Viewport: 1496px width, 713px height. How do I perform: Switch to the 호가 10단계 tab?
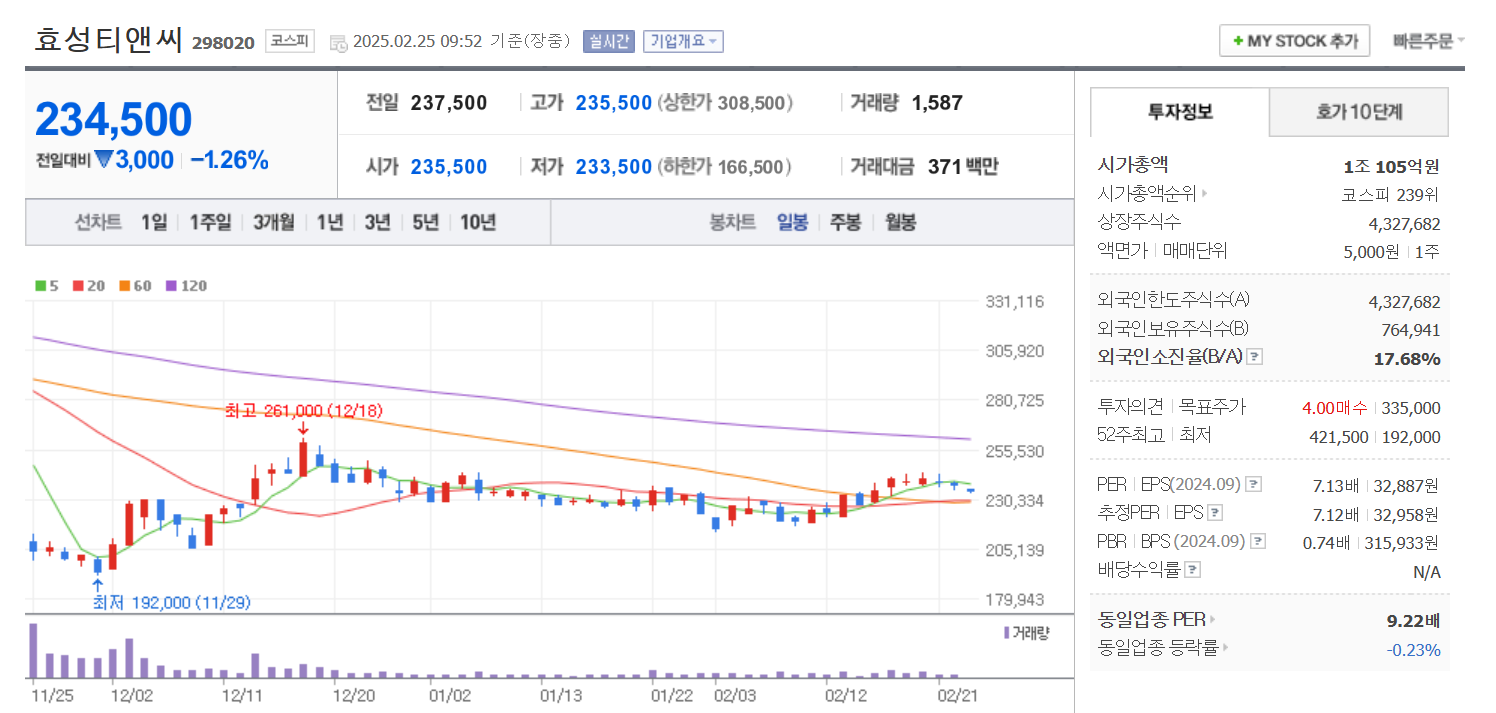click(1358, 112)
